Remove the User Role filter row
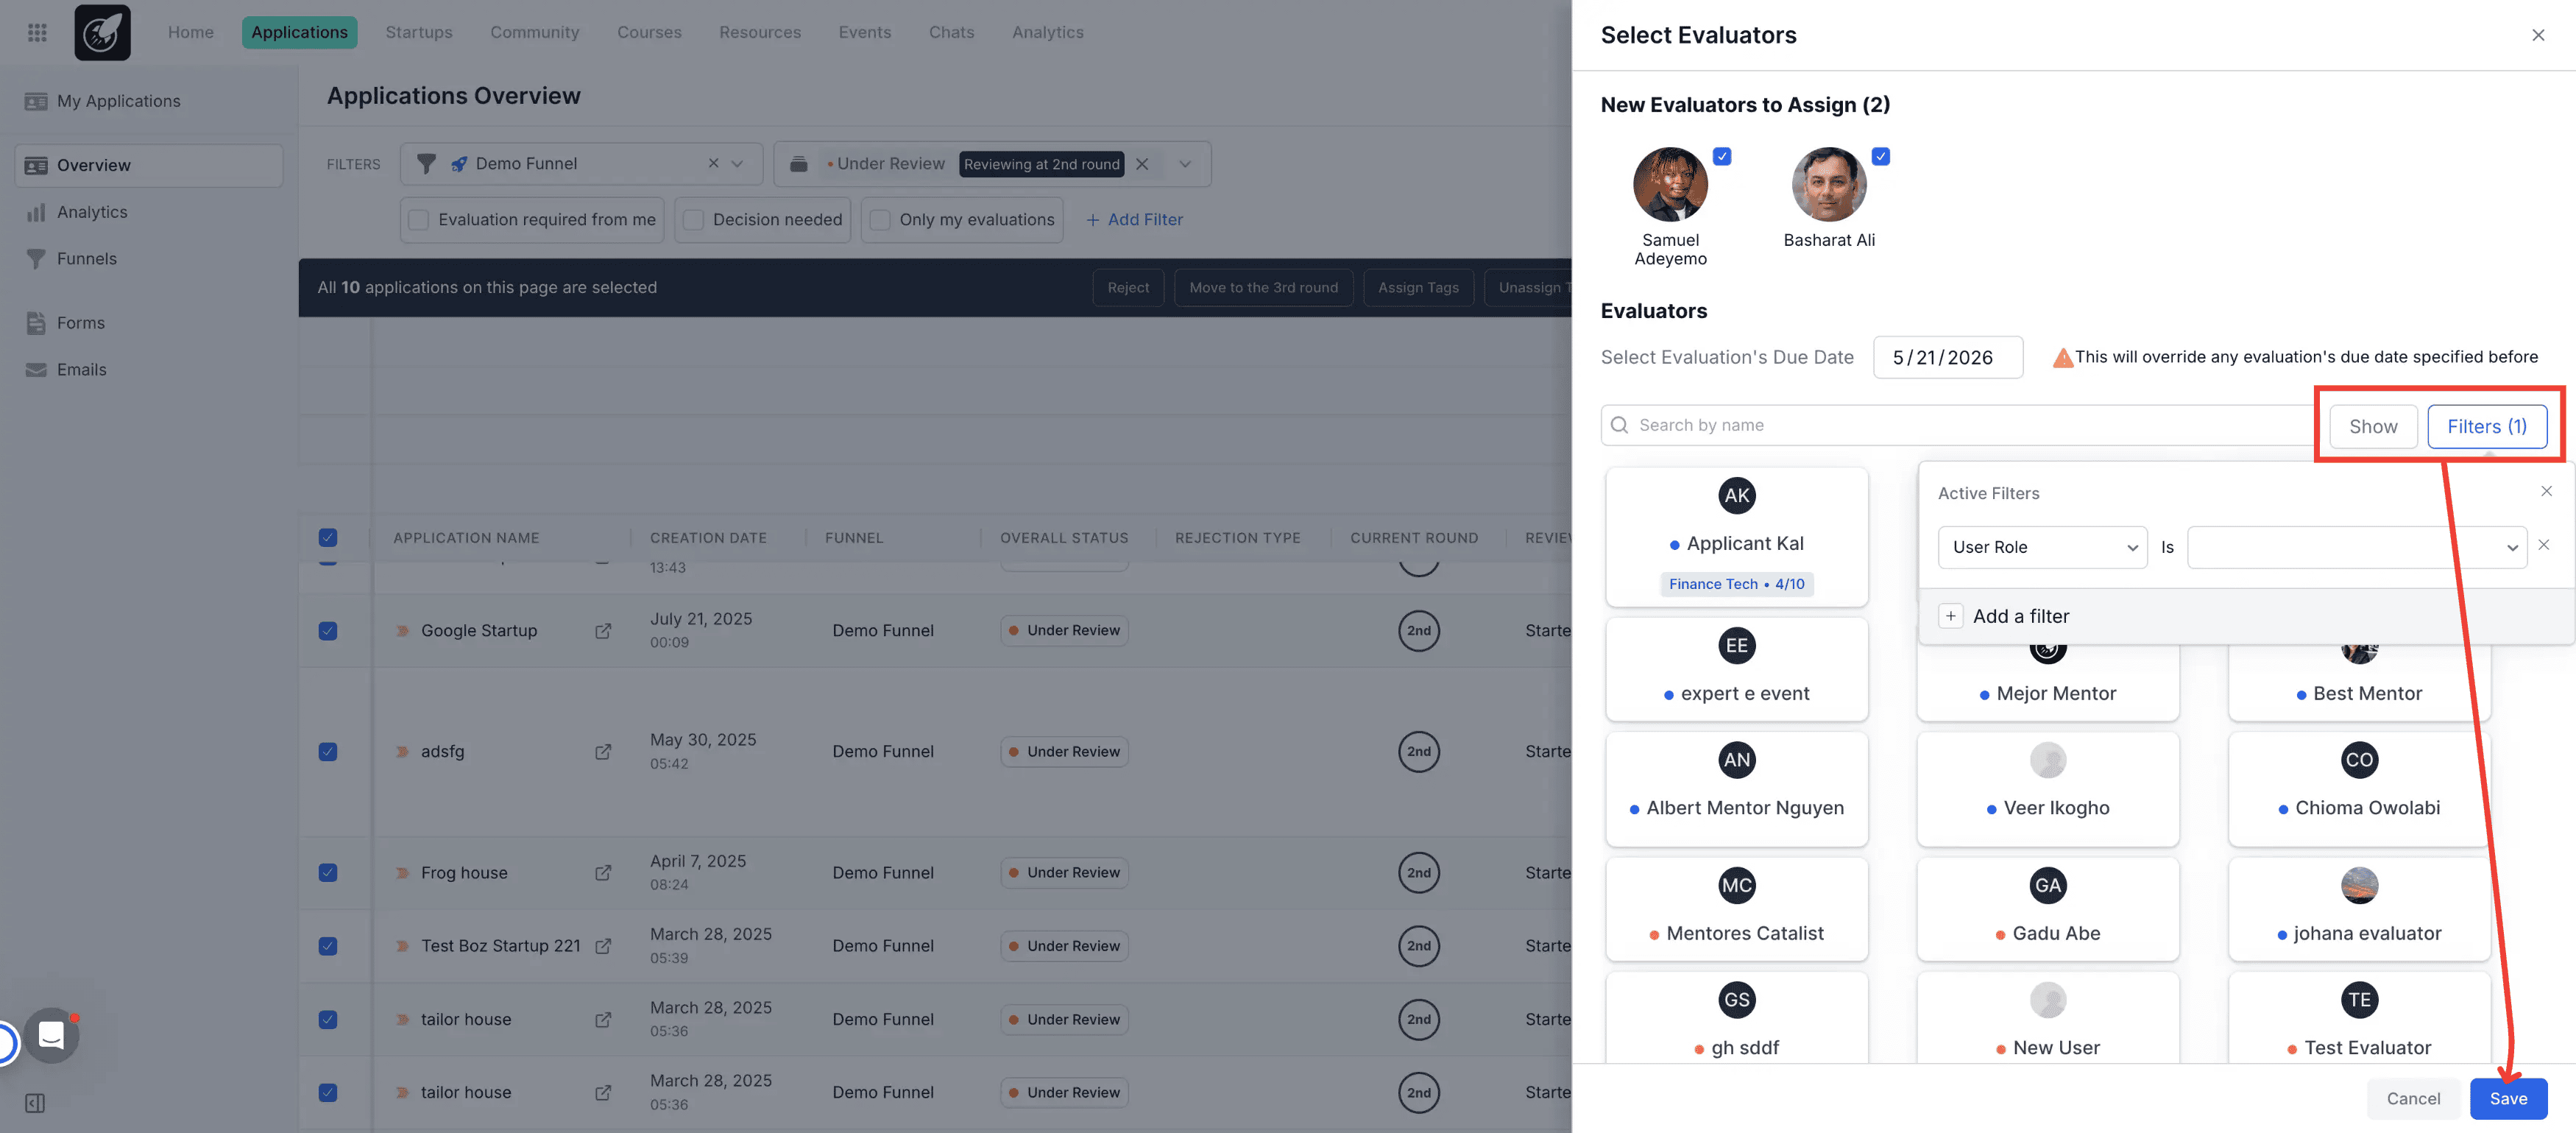Viewport: 2576px width, 1133px height. [2544, 545]
